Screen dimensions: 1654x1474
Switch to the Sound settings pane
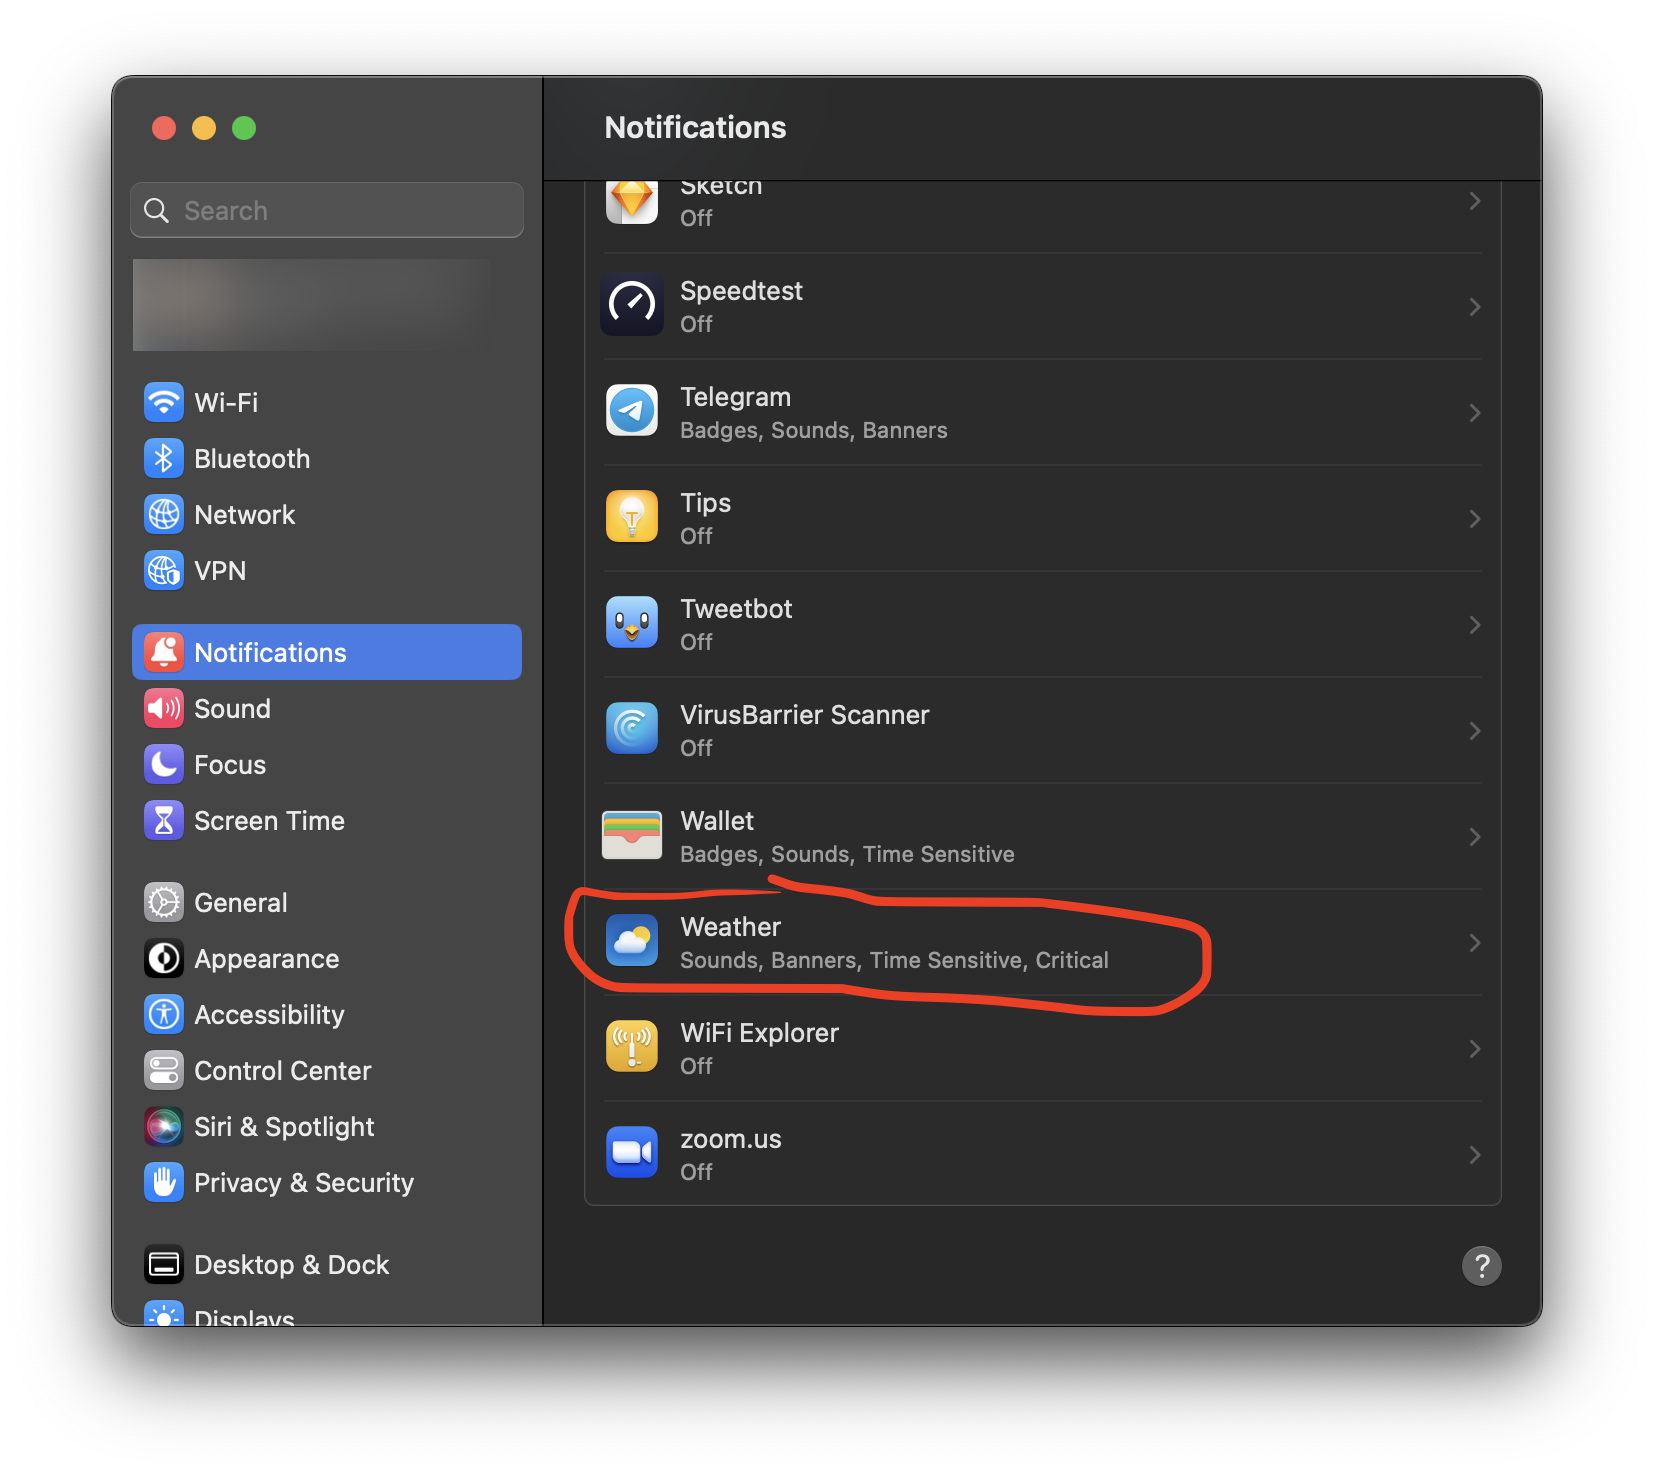pos(327,708)
